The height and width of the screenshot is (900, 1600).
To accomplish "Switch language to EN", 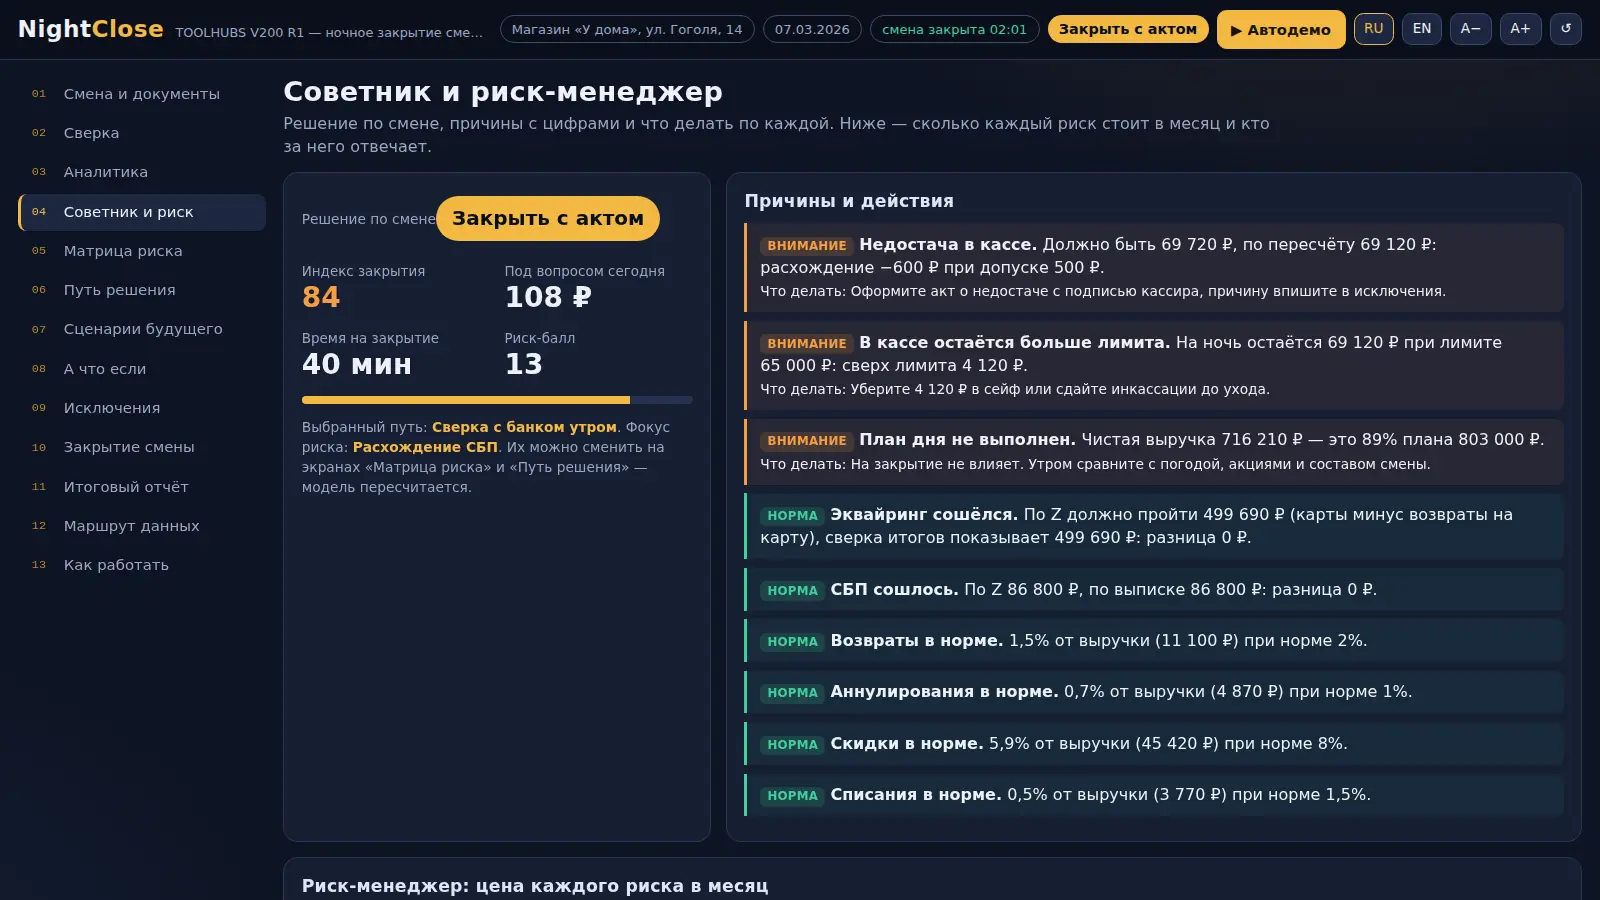I will 1422,29.
